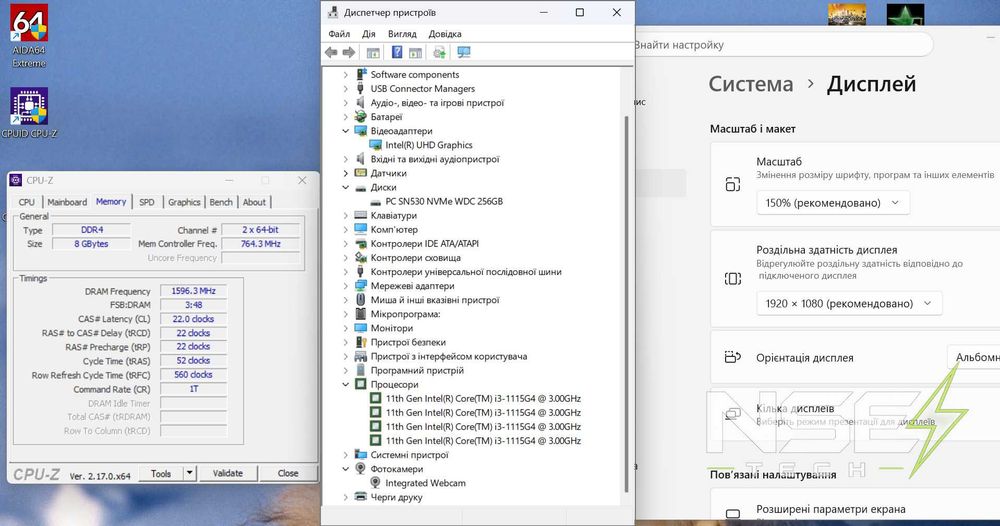Select the Мережеві адаптери category
The image size is (1000, 526).
tap(413, 286)
